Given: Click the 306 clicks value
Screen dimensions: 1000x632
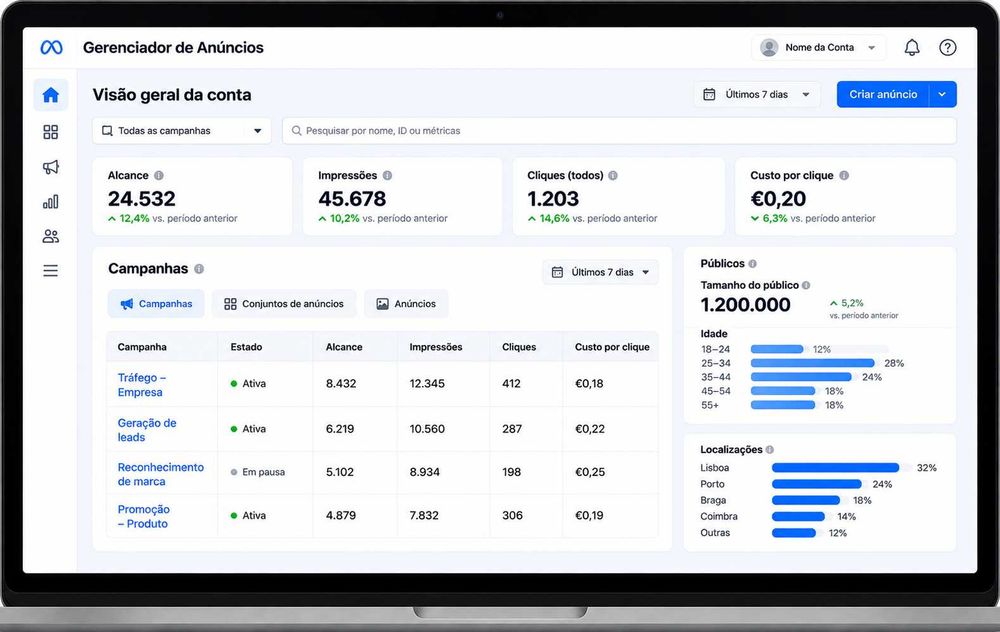Looking at the screenshot, I should (x=512, y=515).
